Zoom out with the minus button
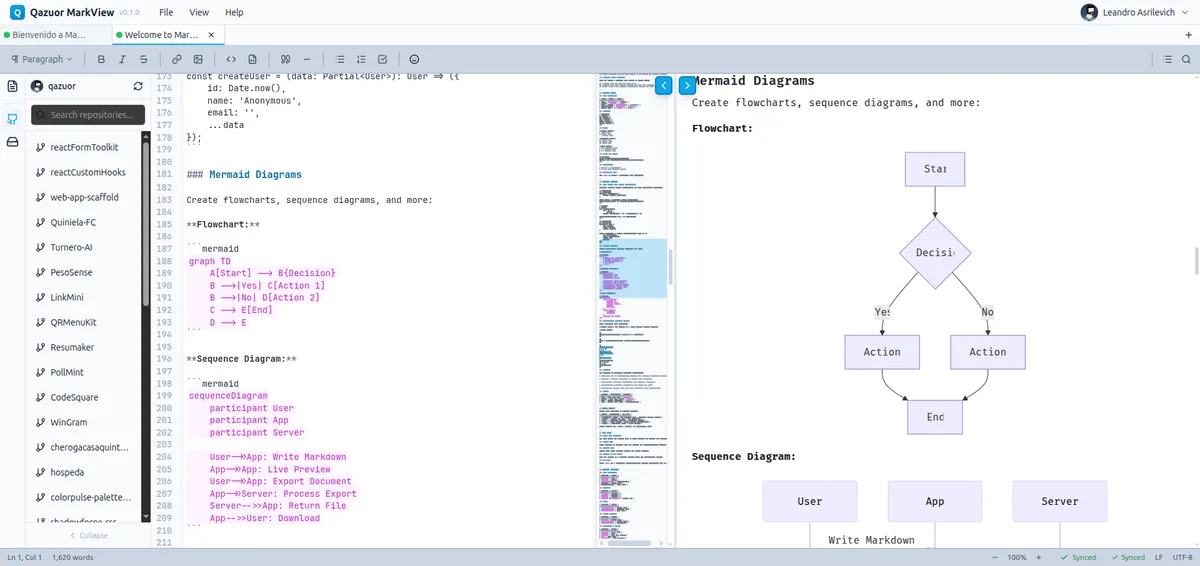Screen dimensions: 1200x566 [x=994, y=557]
